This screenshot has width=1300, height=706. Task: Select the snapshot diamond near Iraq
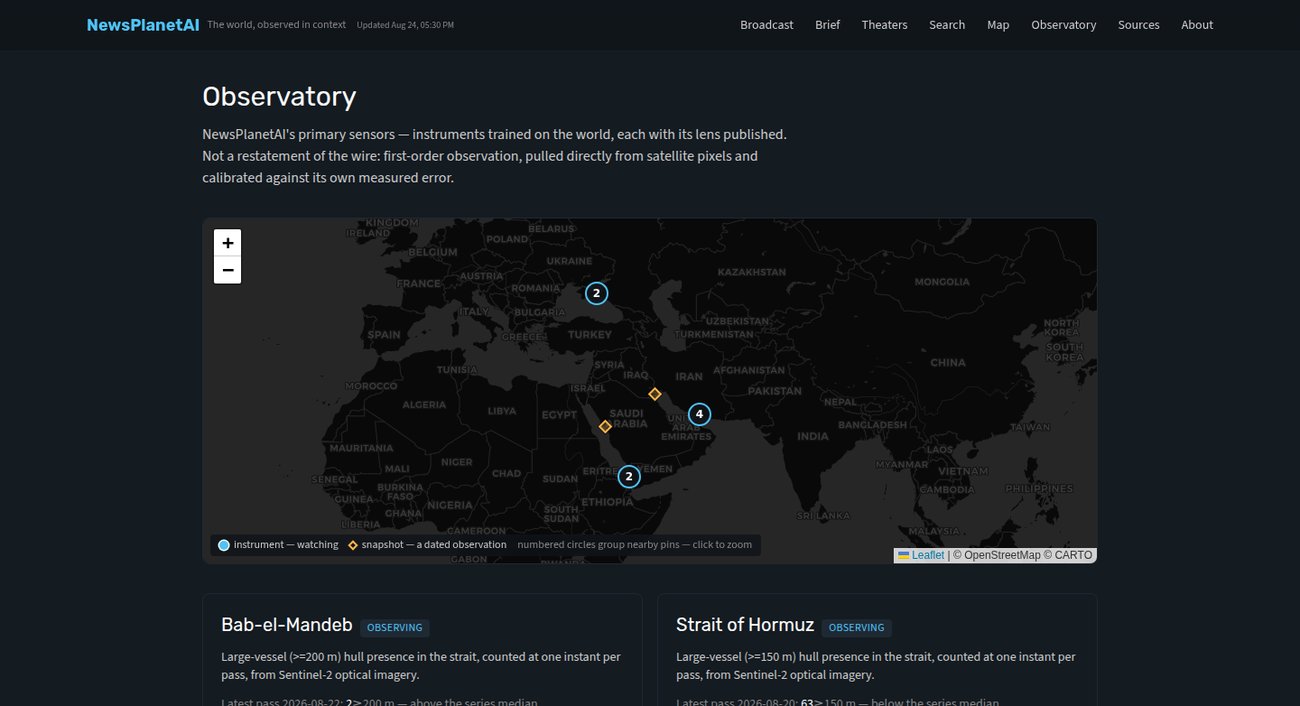655,394
